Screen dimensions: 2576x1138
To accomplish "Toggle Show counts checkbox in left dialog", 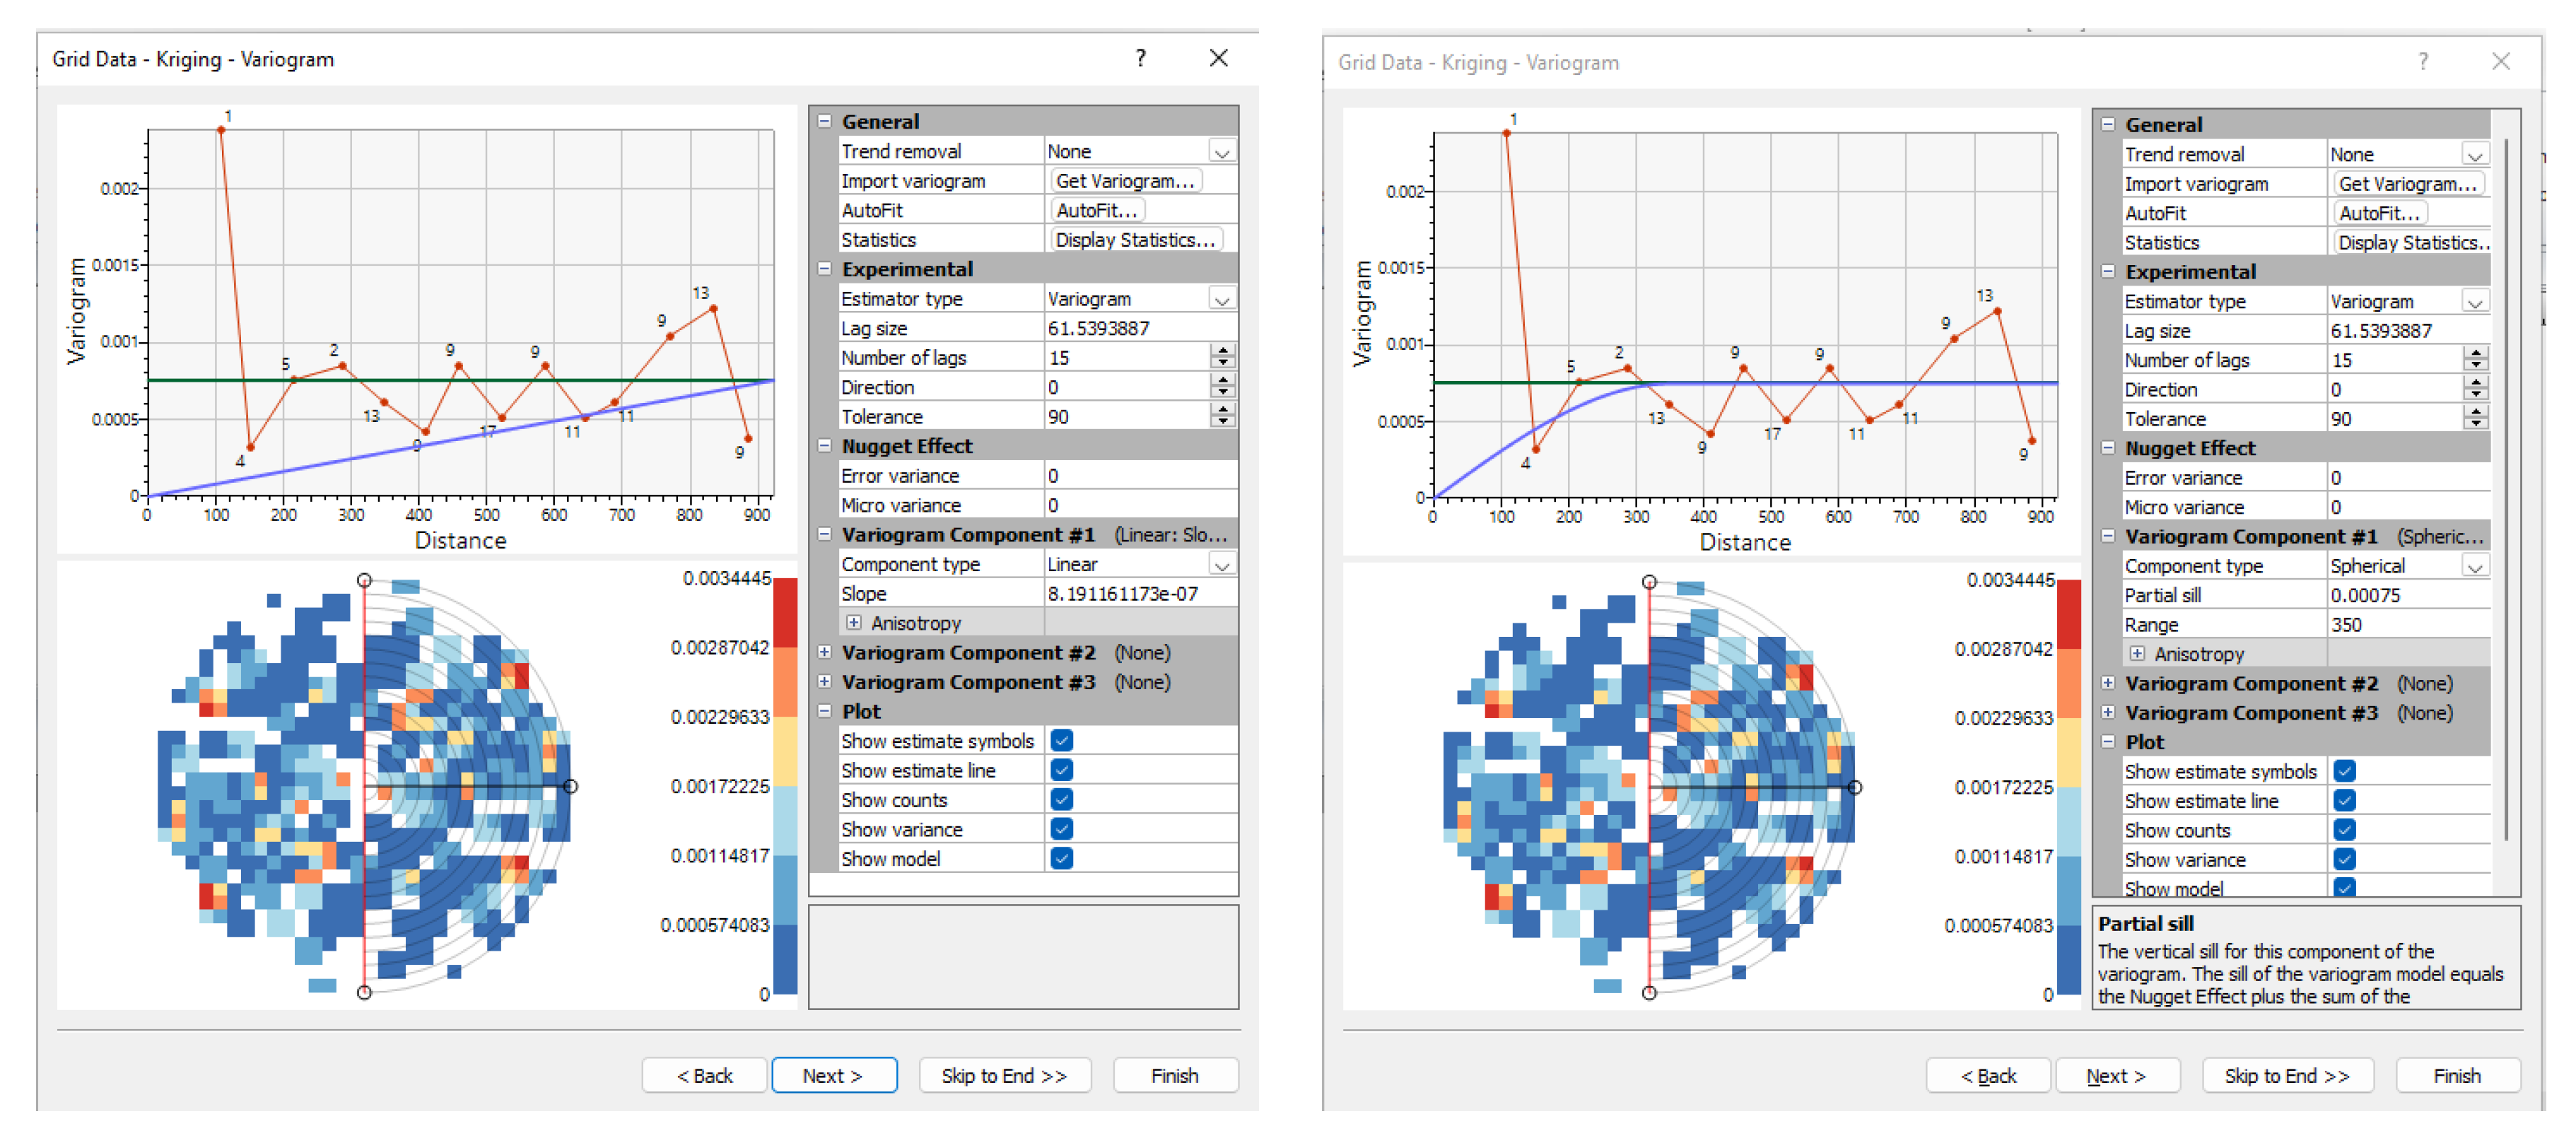I will click(x=1061, y=800).
